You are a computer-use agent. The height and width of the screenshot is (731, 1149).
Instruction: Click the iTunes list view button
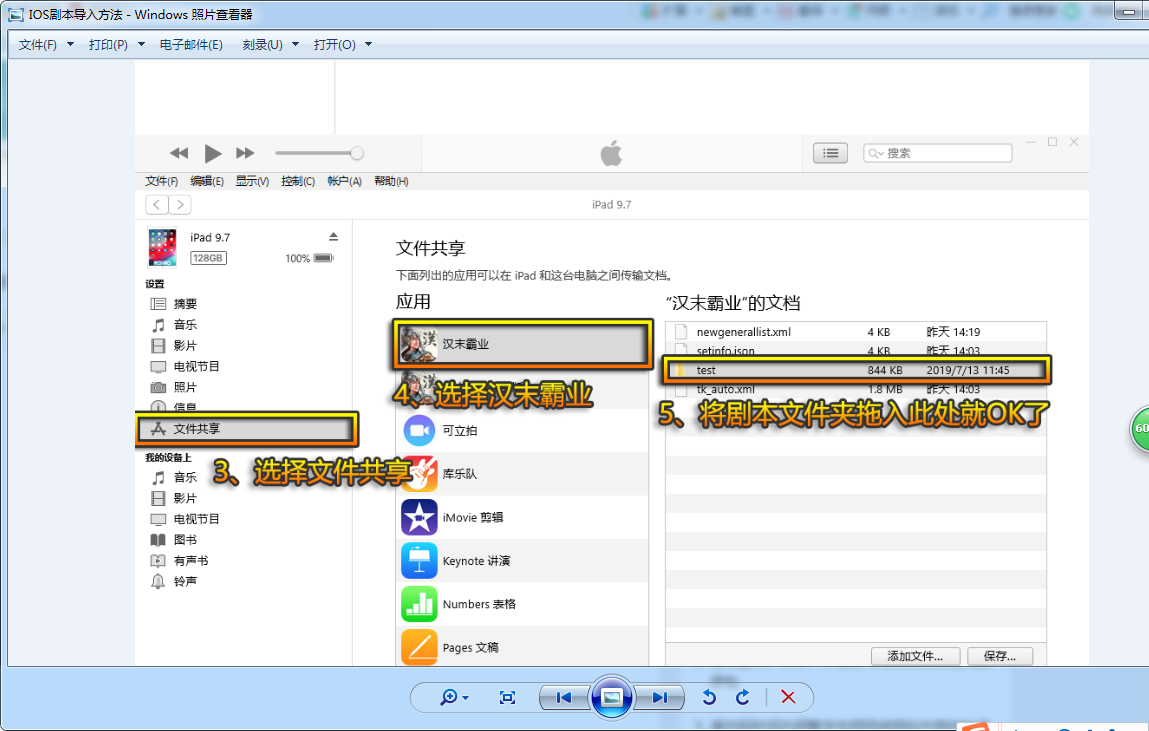pyautogui.click(x=830, y=153)
